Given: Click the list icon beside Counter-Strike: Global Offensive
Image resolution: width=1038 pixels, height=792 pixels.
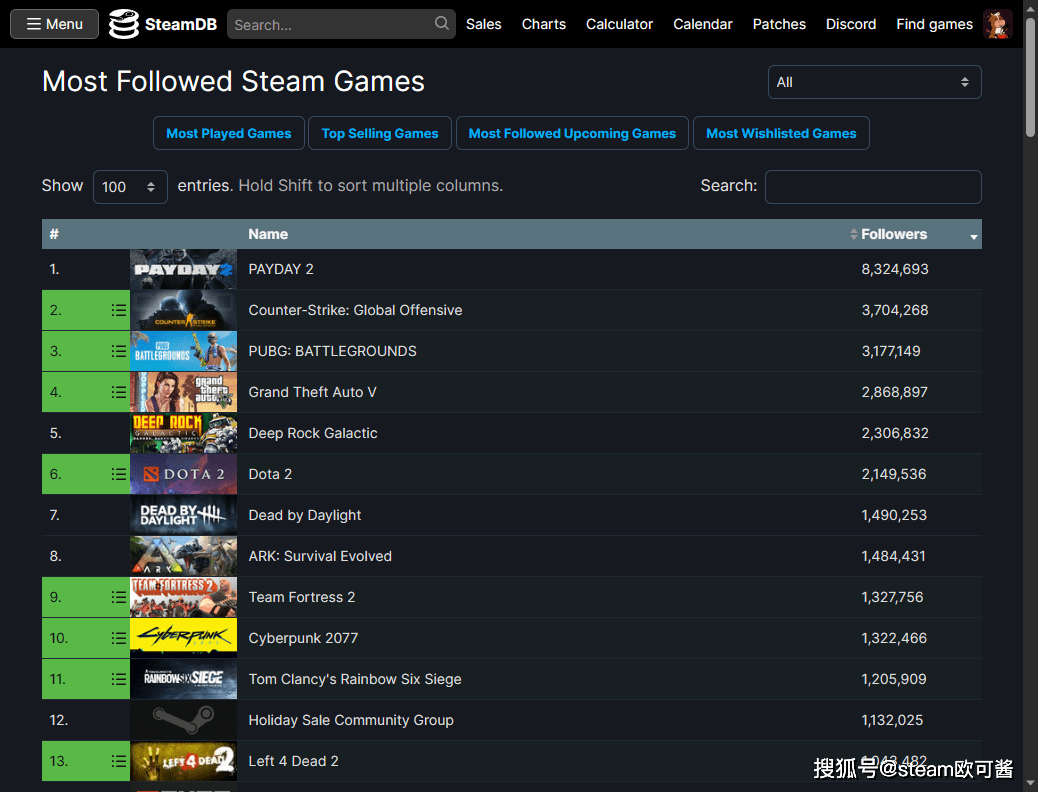Looking at the screenshot, I should click(x=118, y=309).
